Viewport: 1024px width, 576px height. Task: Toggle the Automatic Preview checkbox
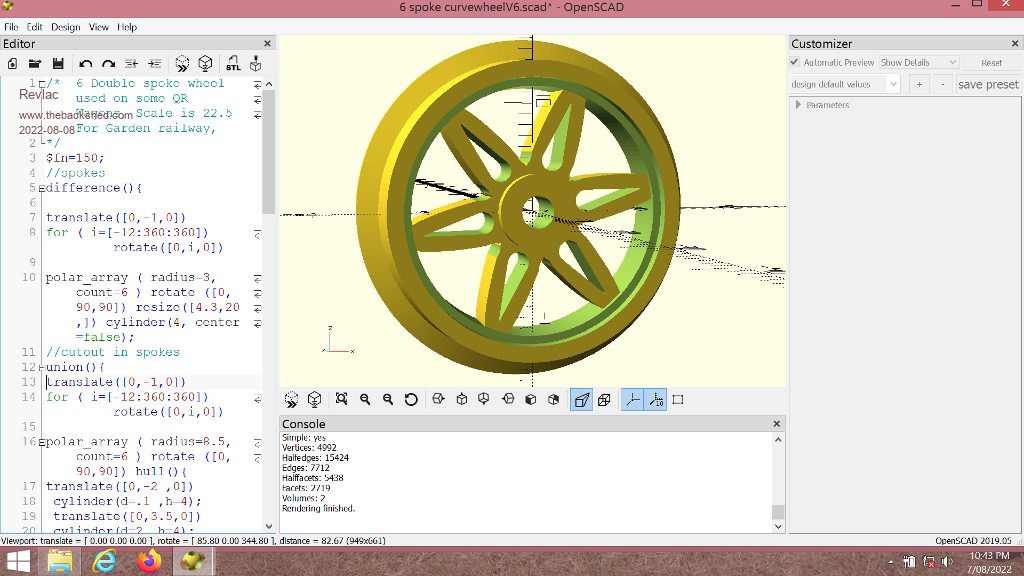[796, 62]
